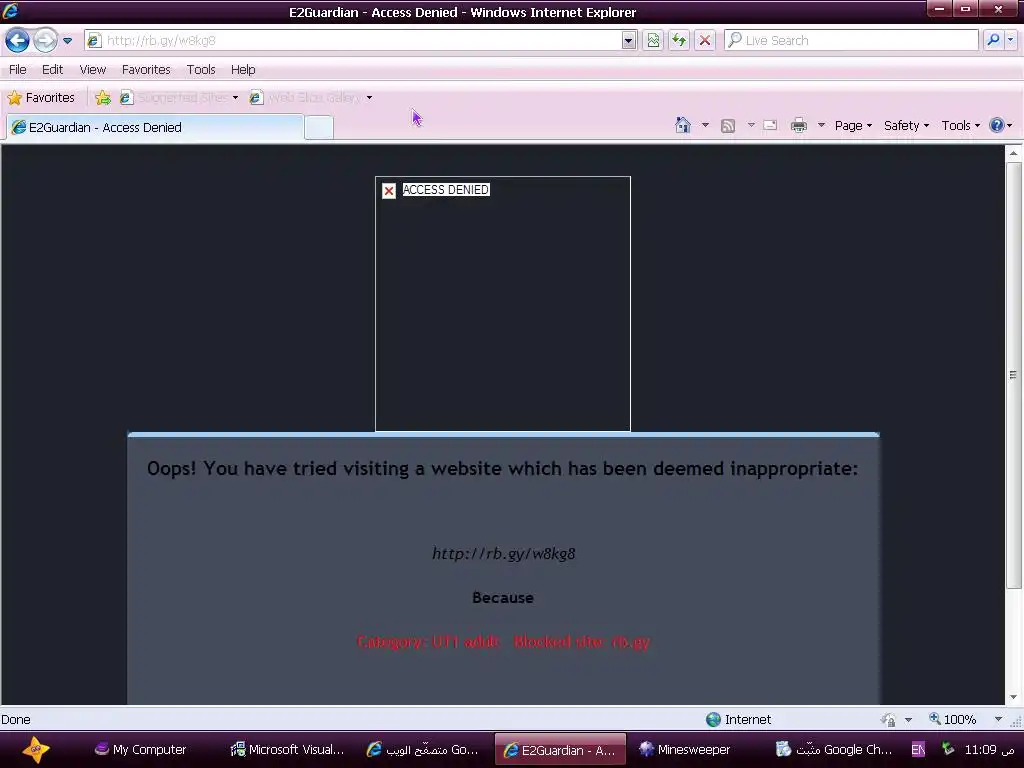Switch to Google Ch... installer taskbar window
Image resolution: width=1024 pixels, height=768 pixels.
point(833,750)
